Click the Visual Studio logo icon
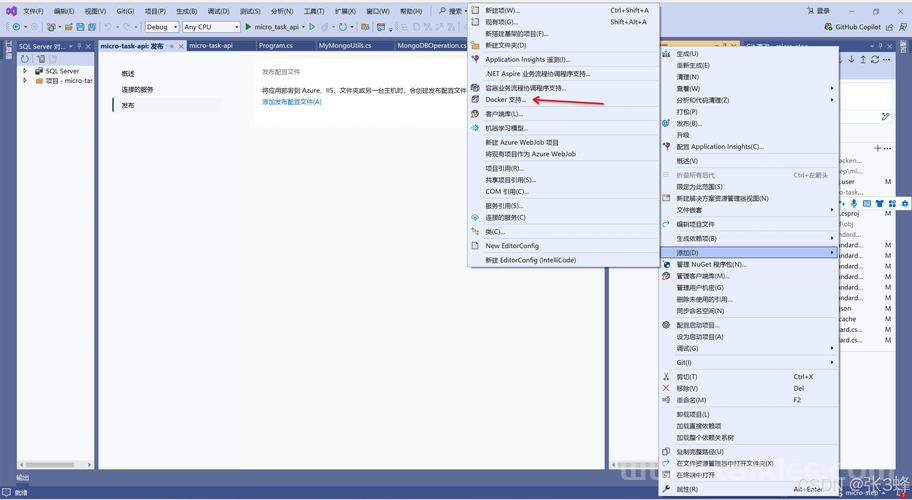 point(10,10)
